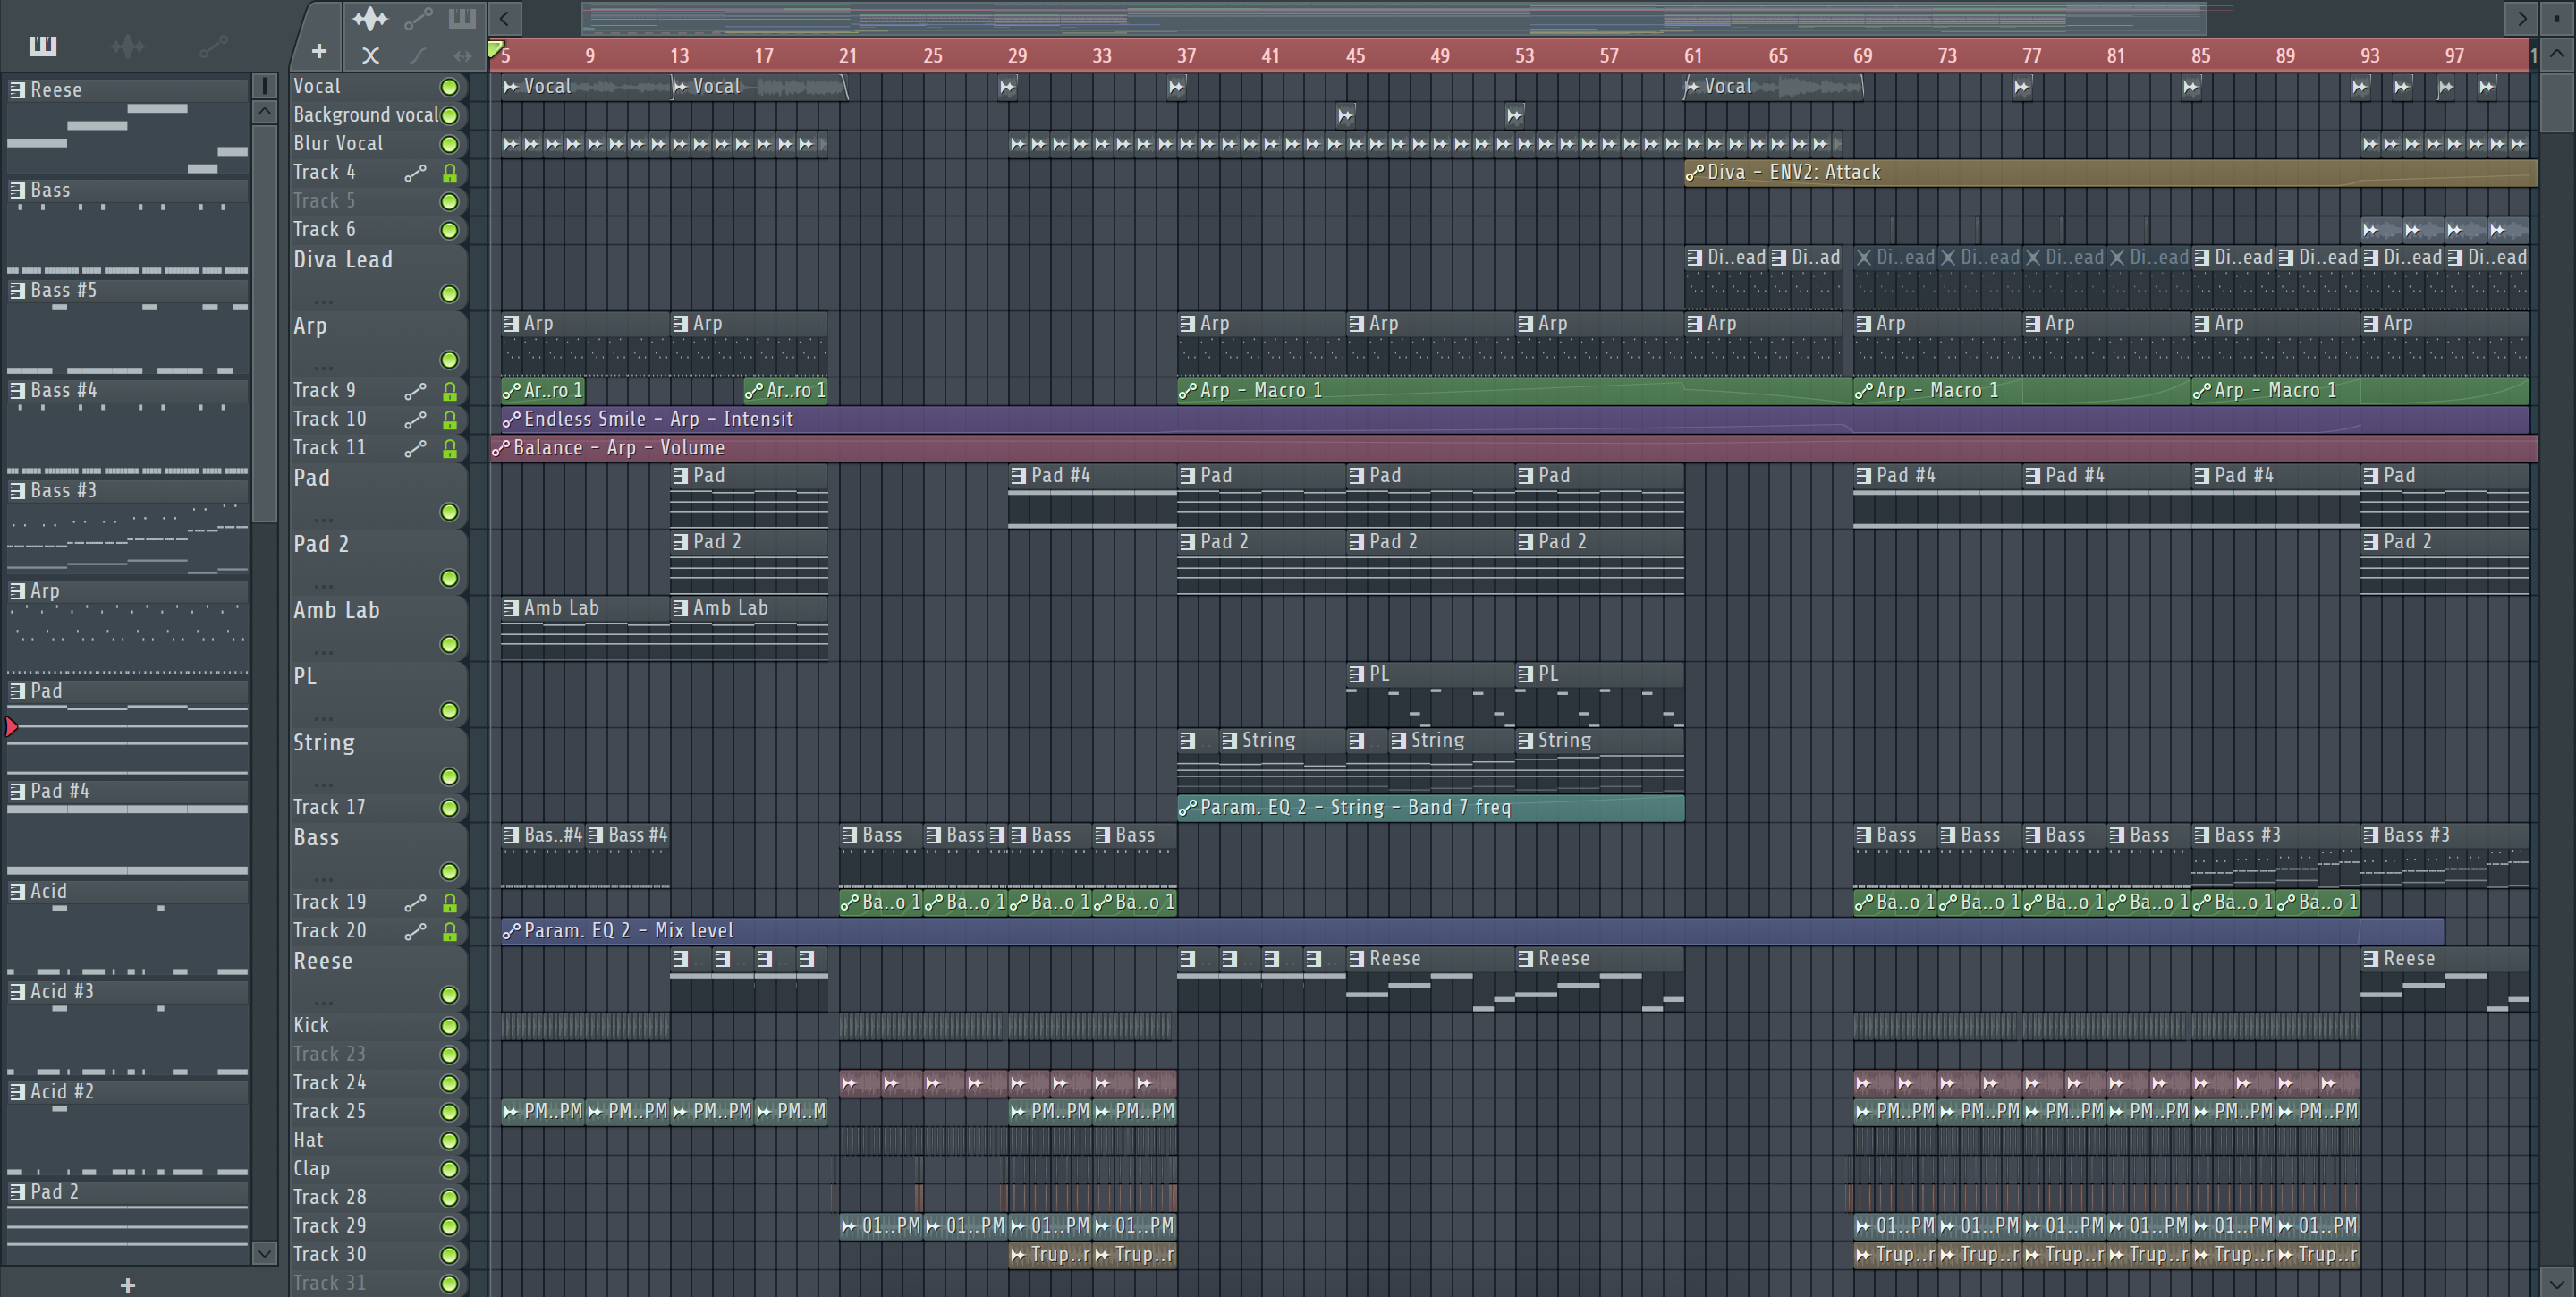This screenshot has height=1297, width=2576.
Task: Click the playlist minimap overview bar
Action: [1394, 18]
